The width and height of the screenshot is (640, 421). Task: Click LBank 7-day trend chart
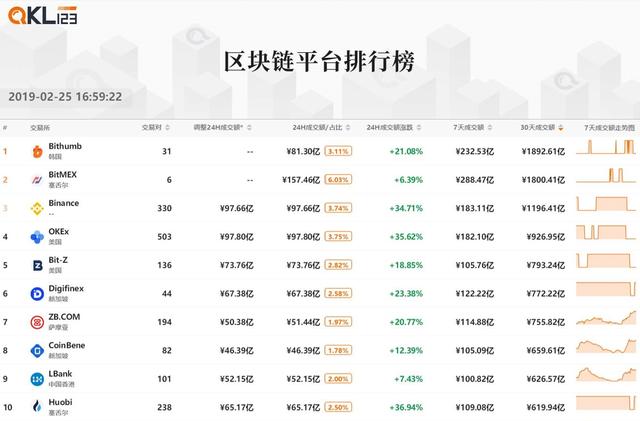pyautogui.click(x=606, y=374)
